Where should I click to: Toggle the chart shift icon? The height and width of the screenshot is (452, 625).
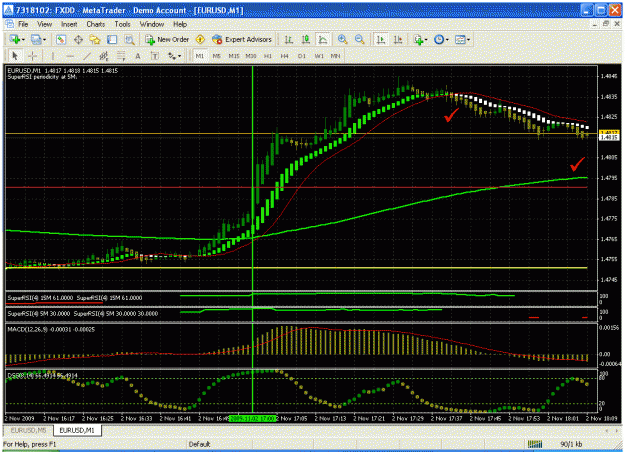(x=398, y=39)
